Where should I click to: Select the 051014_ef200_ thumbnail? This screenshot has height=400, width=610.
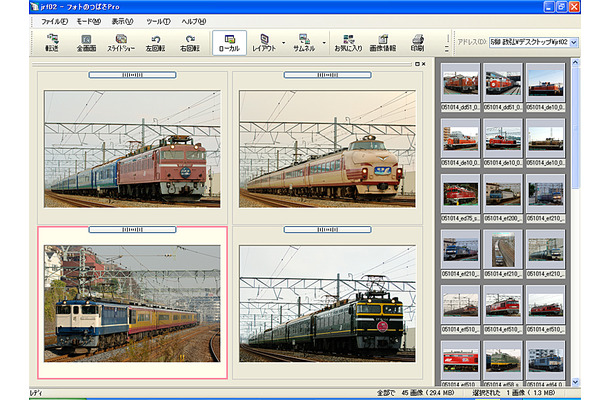(x=503, y=194)
